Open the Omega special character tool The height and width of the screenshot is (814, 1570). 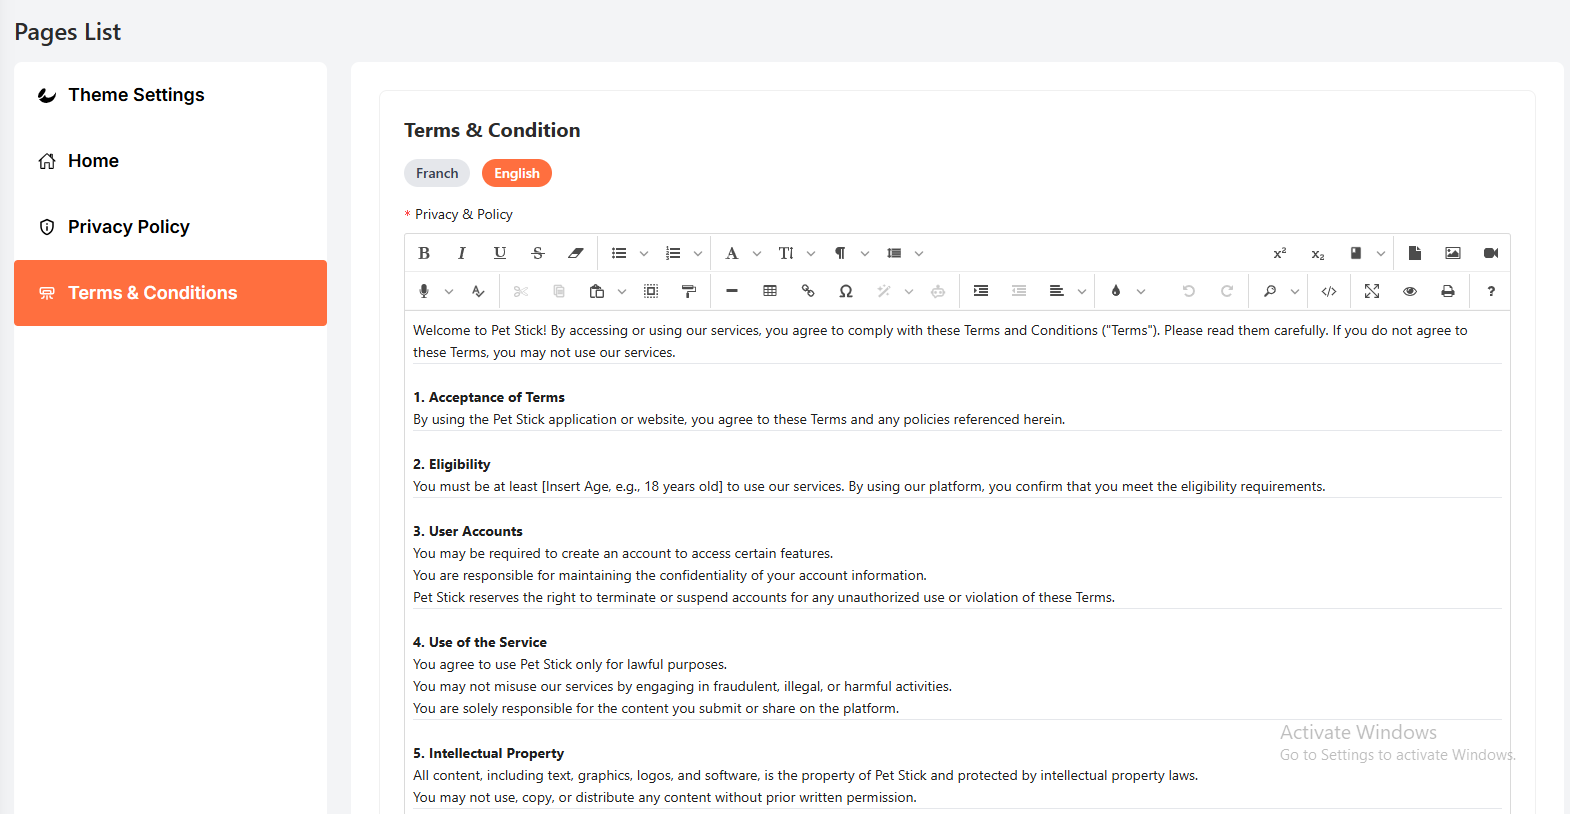point(846,291)
